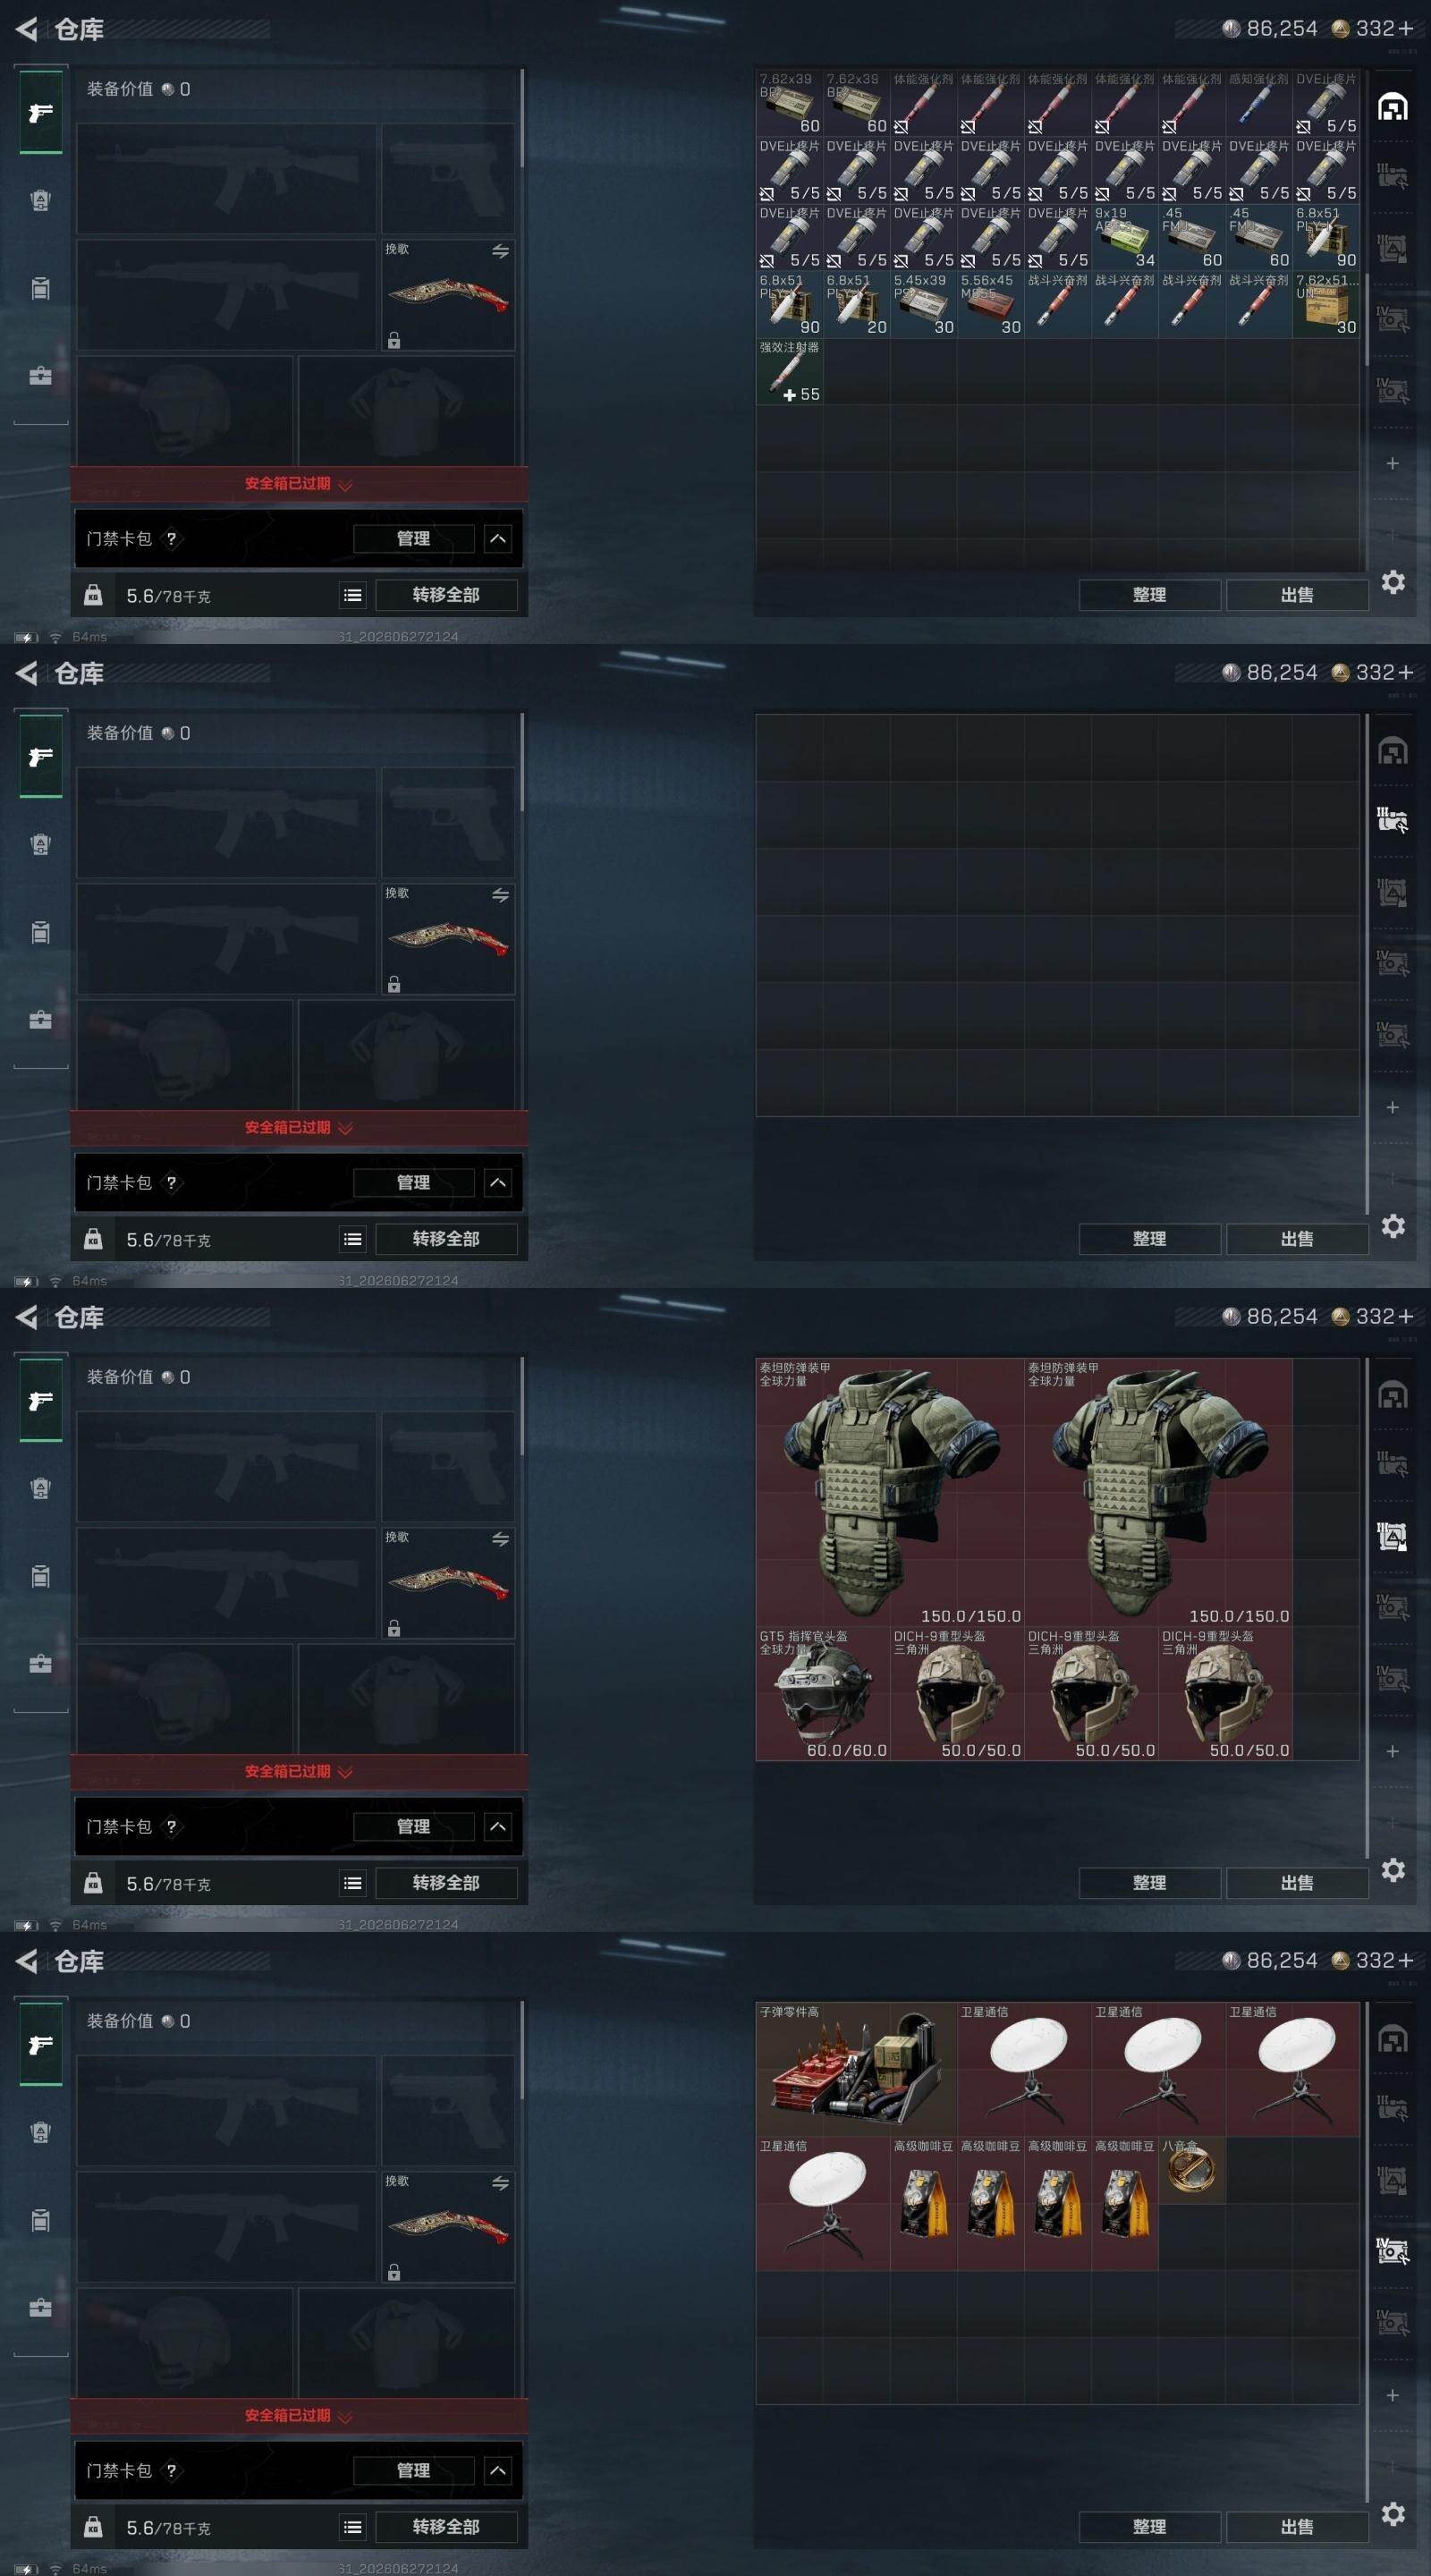Screen dimensions: 1431x2576
Task: Select pistol loadout tab on ammo-and-painkillers screen
Action: click(40, 113)
